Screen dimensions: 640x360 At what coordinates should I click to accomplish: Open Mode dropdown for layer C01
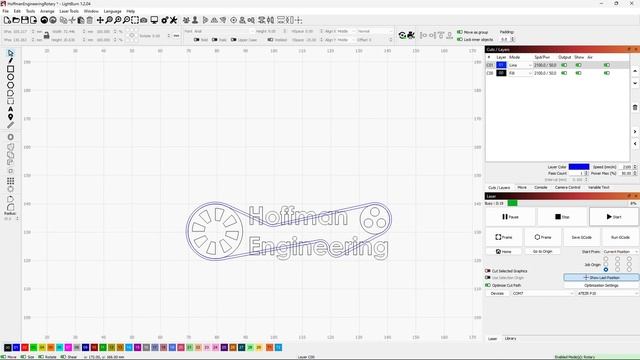click(x=520, y=65)
